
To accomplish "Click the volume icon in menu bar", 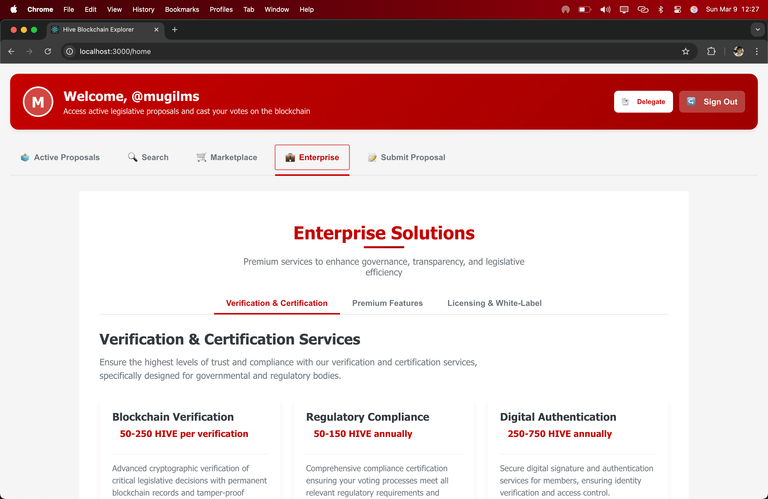I will pos(605,9).
